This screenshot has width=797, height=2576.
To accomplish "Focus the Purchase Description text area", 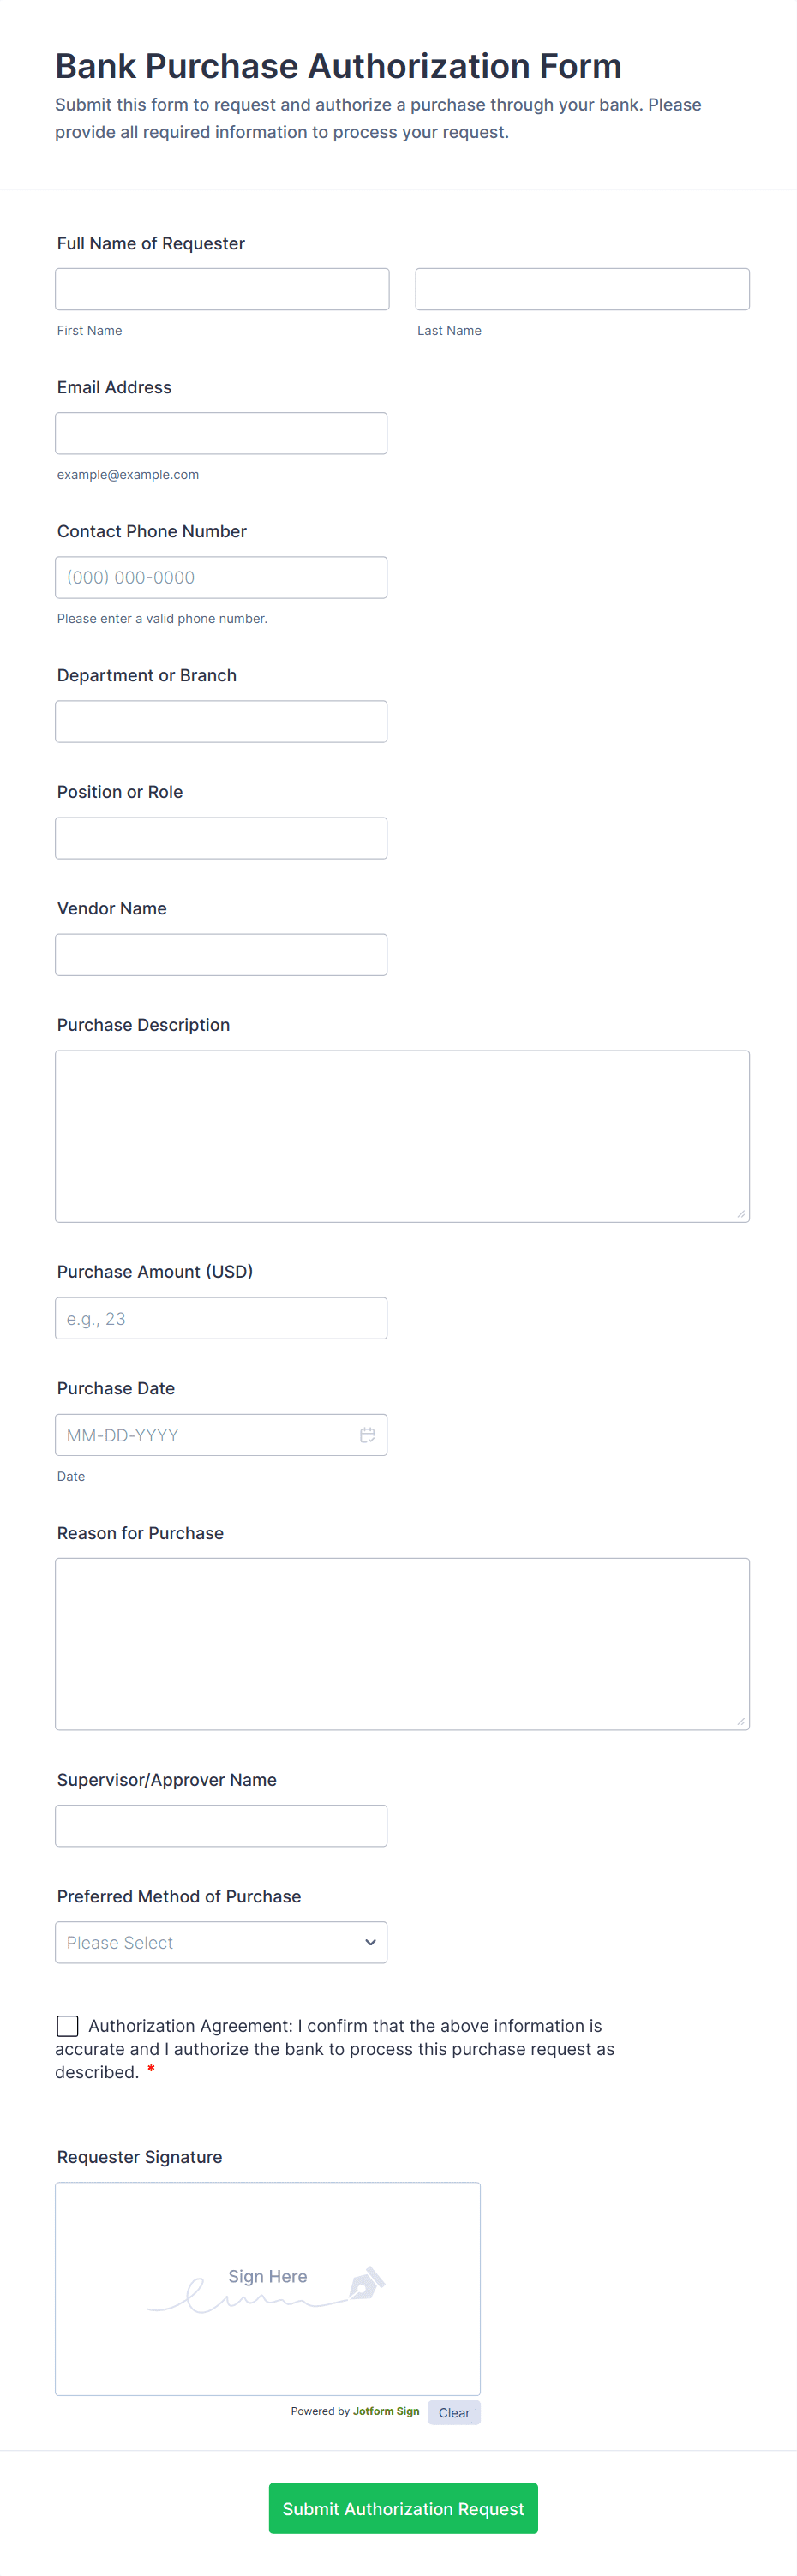I will [402, 1136].
